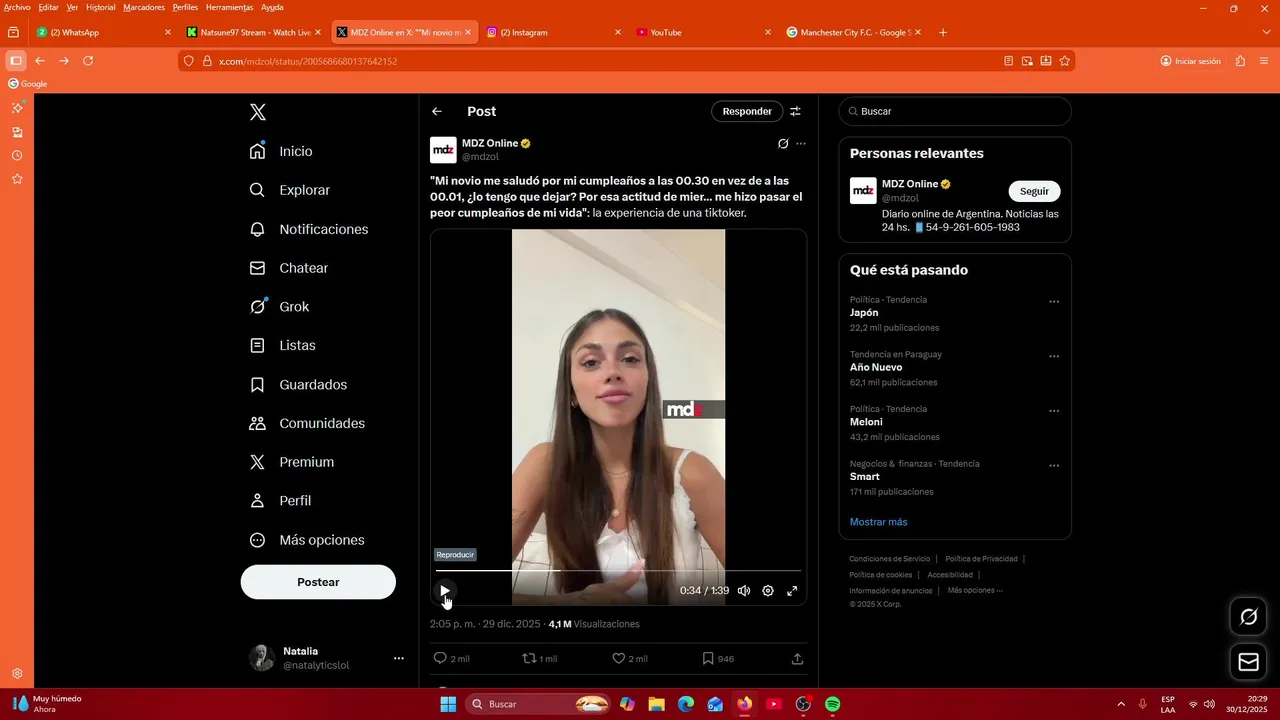
Task: Open a new browser tab
Action: 943,32
